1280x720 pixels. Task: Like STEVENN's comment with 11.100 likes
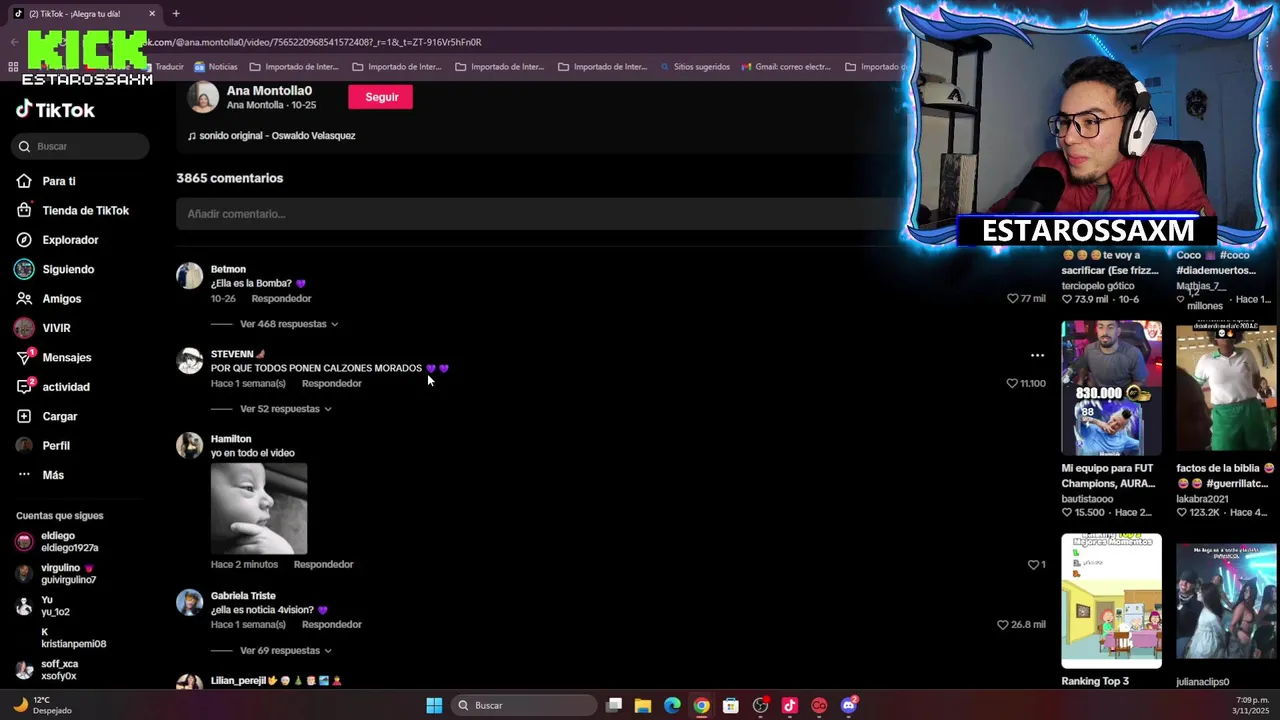point(1011,383)
